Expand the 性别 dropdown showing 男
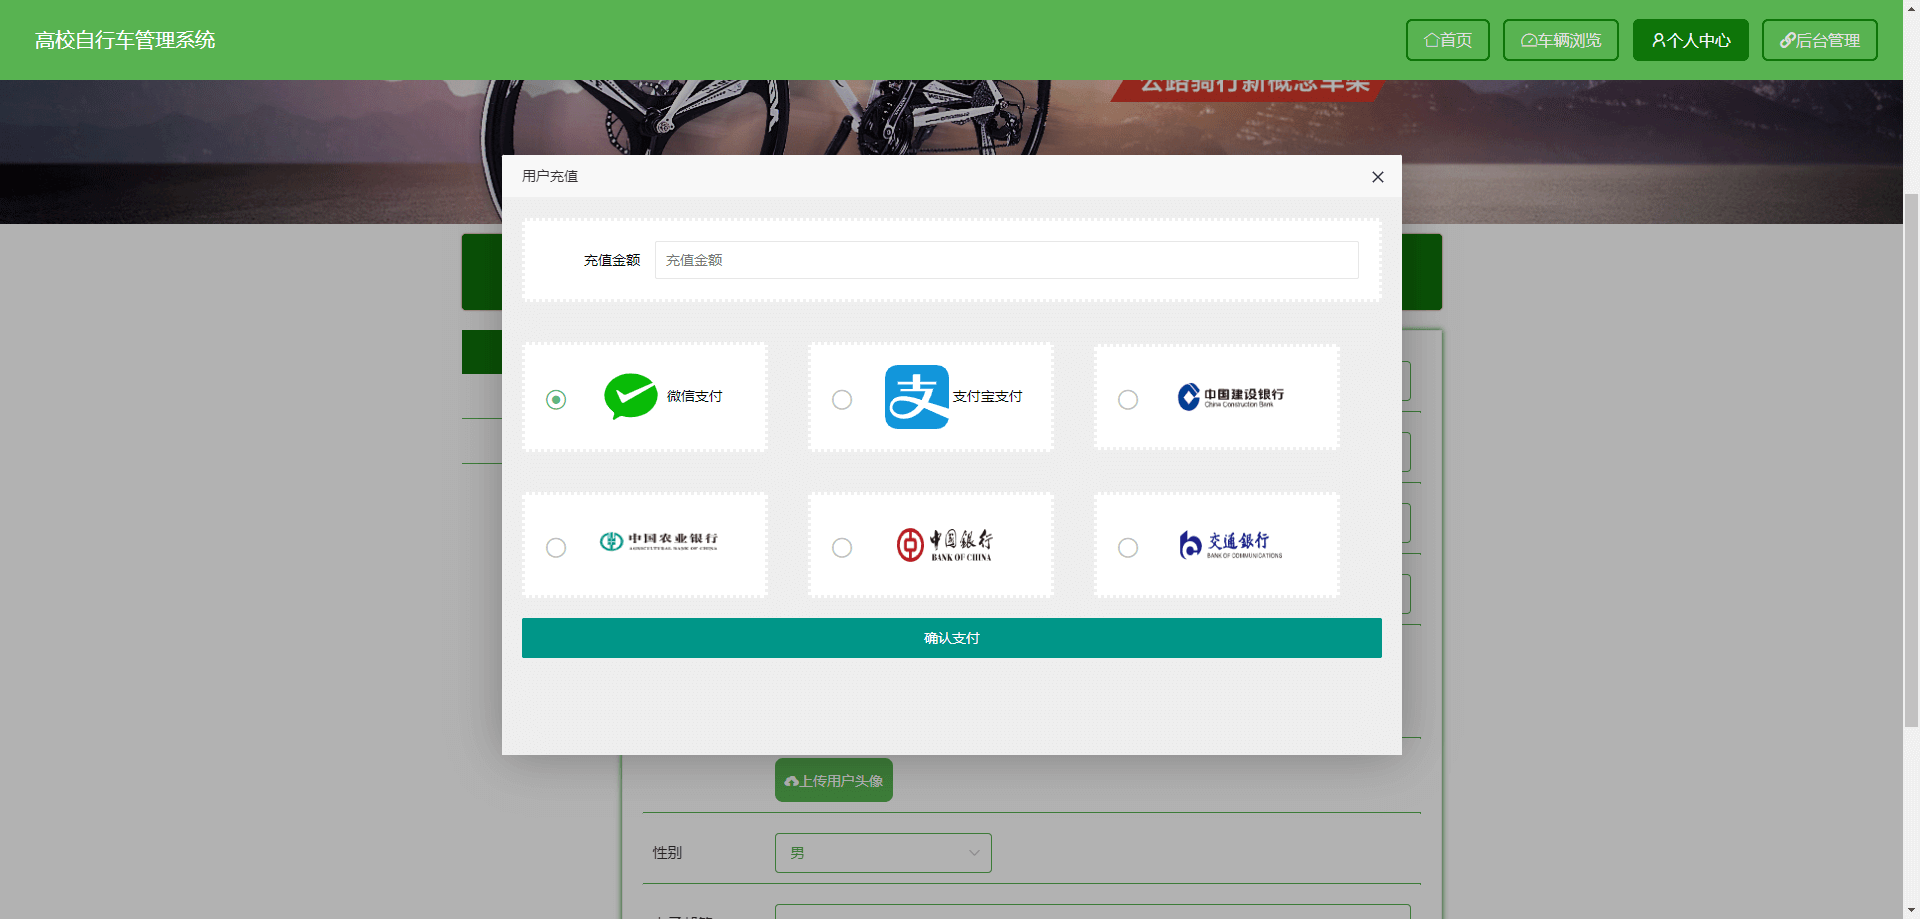The image size is (1920, 919). click(x=883, y=853)
